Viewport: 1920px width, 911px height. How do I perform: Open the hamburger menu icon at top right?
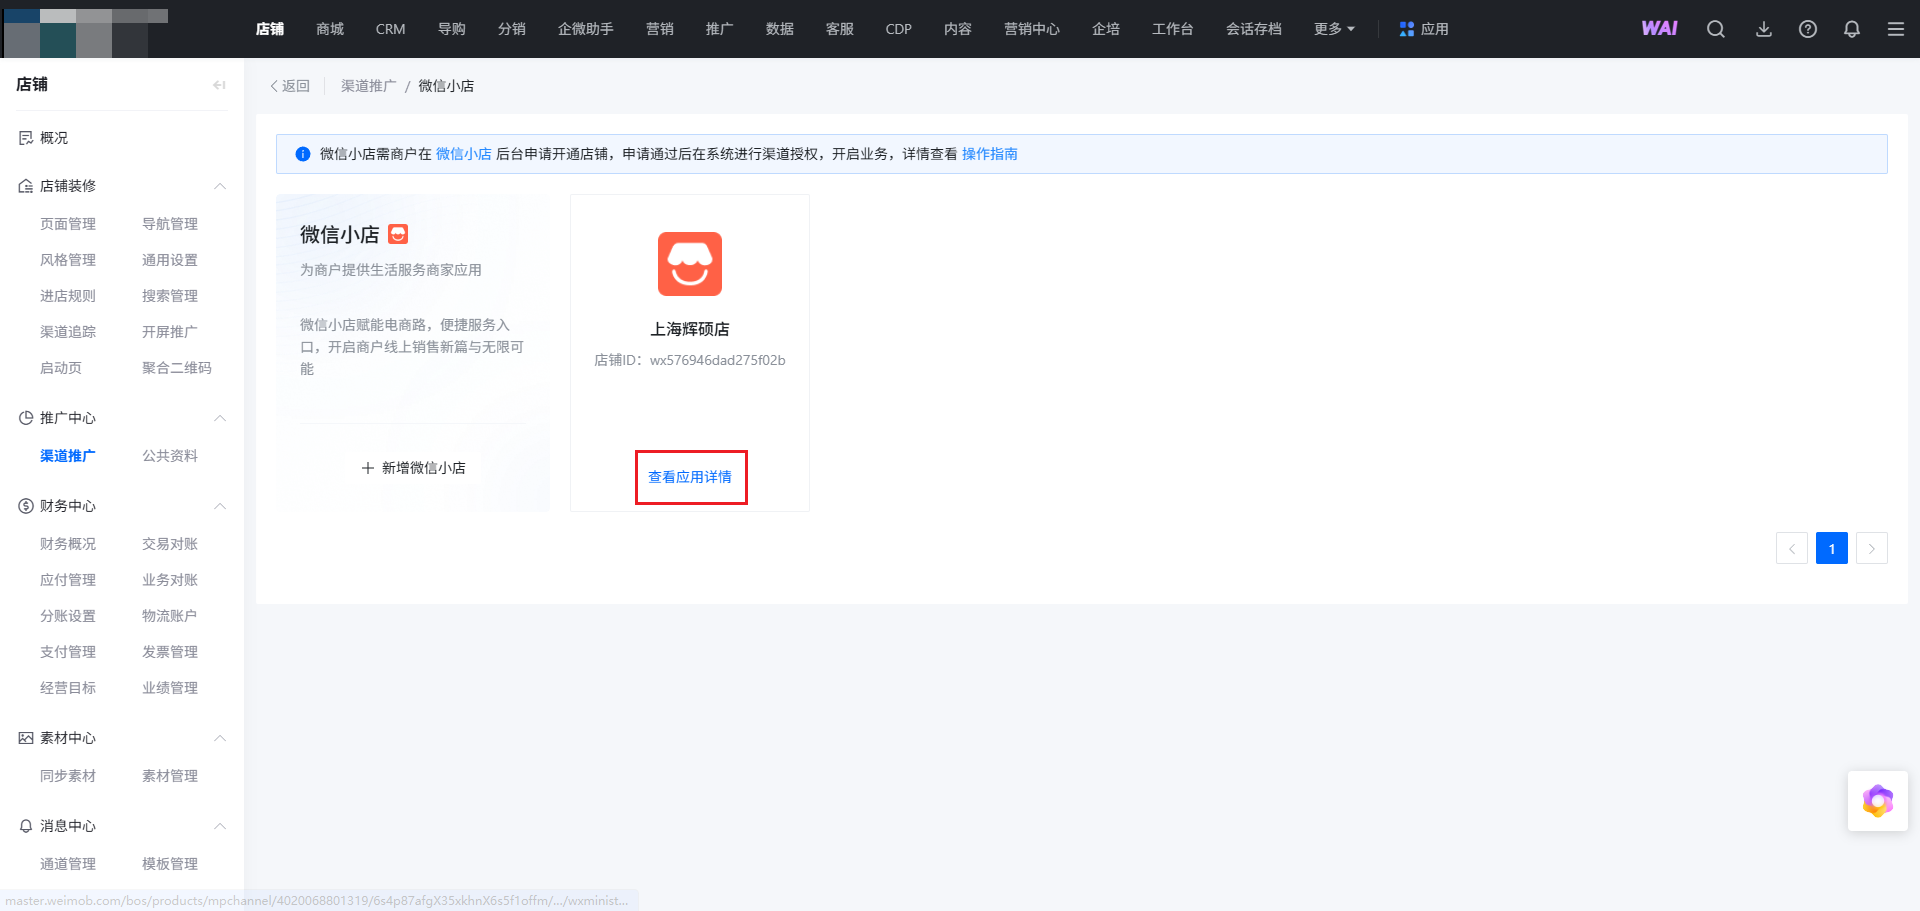click(x=1896, y=29)
